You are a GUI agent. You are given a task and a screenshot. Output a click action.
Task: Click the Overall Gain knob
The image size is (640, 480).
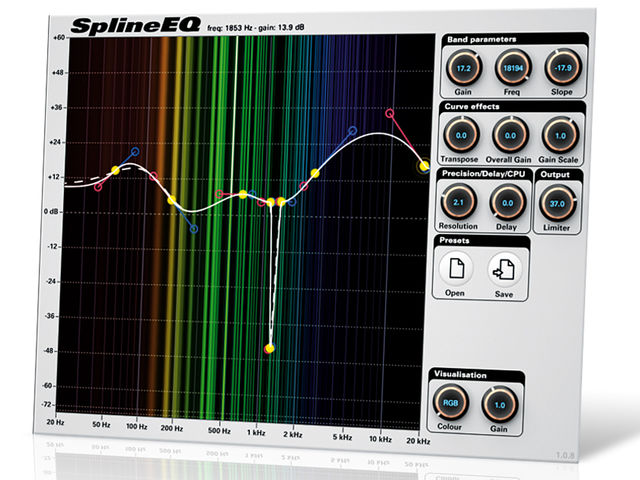coord(510,136)
